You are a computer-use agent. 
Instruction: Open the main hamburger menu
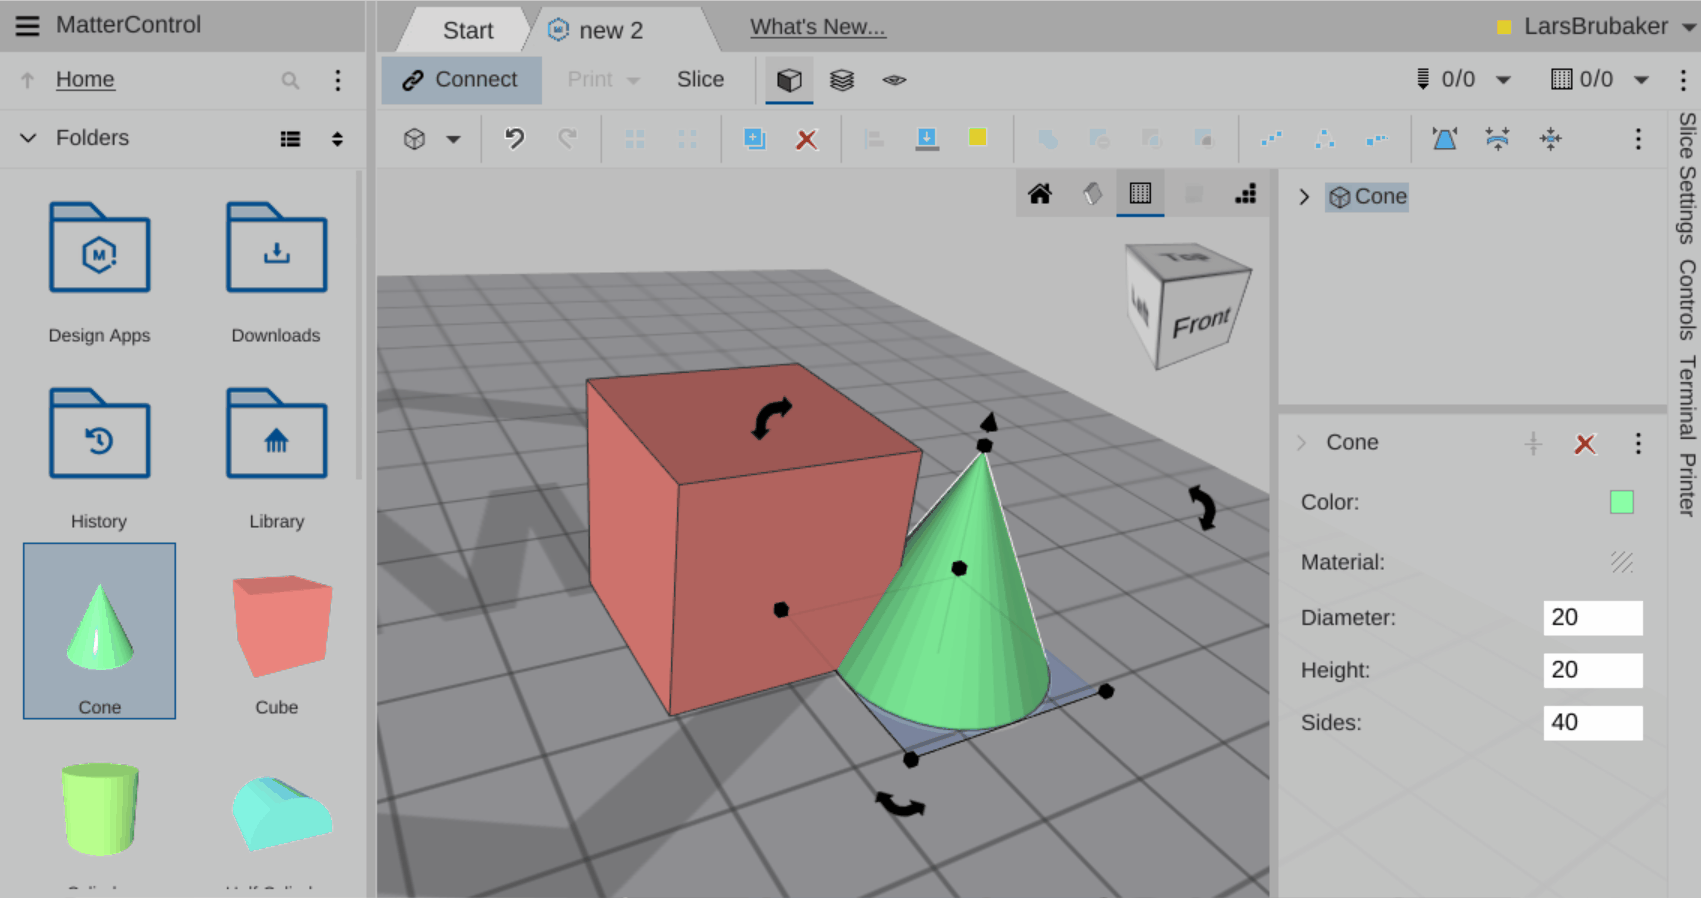(27, 25)
